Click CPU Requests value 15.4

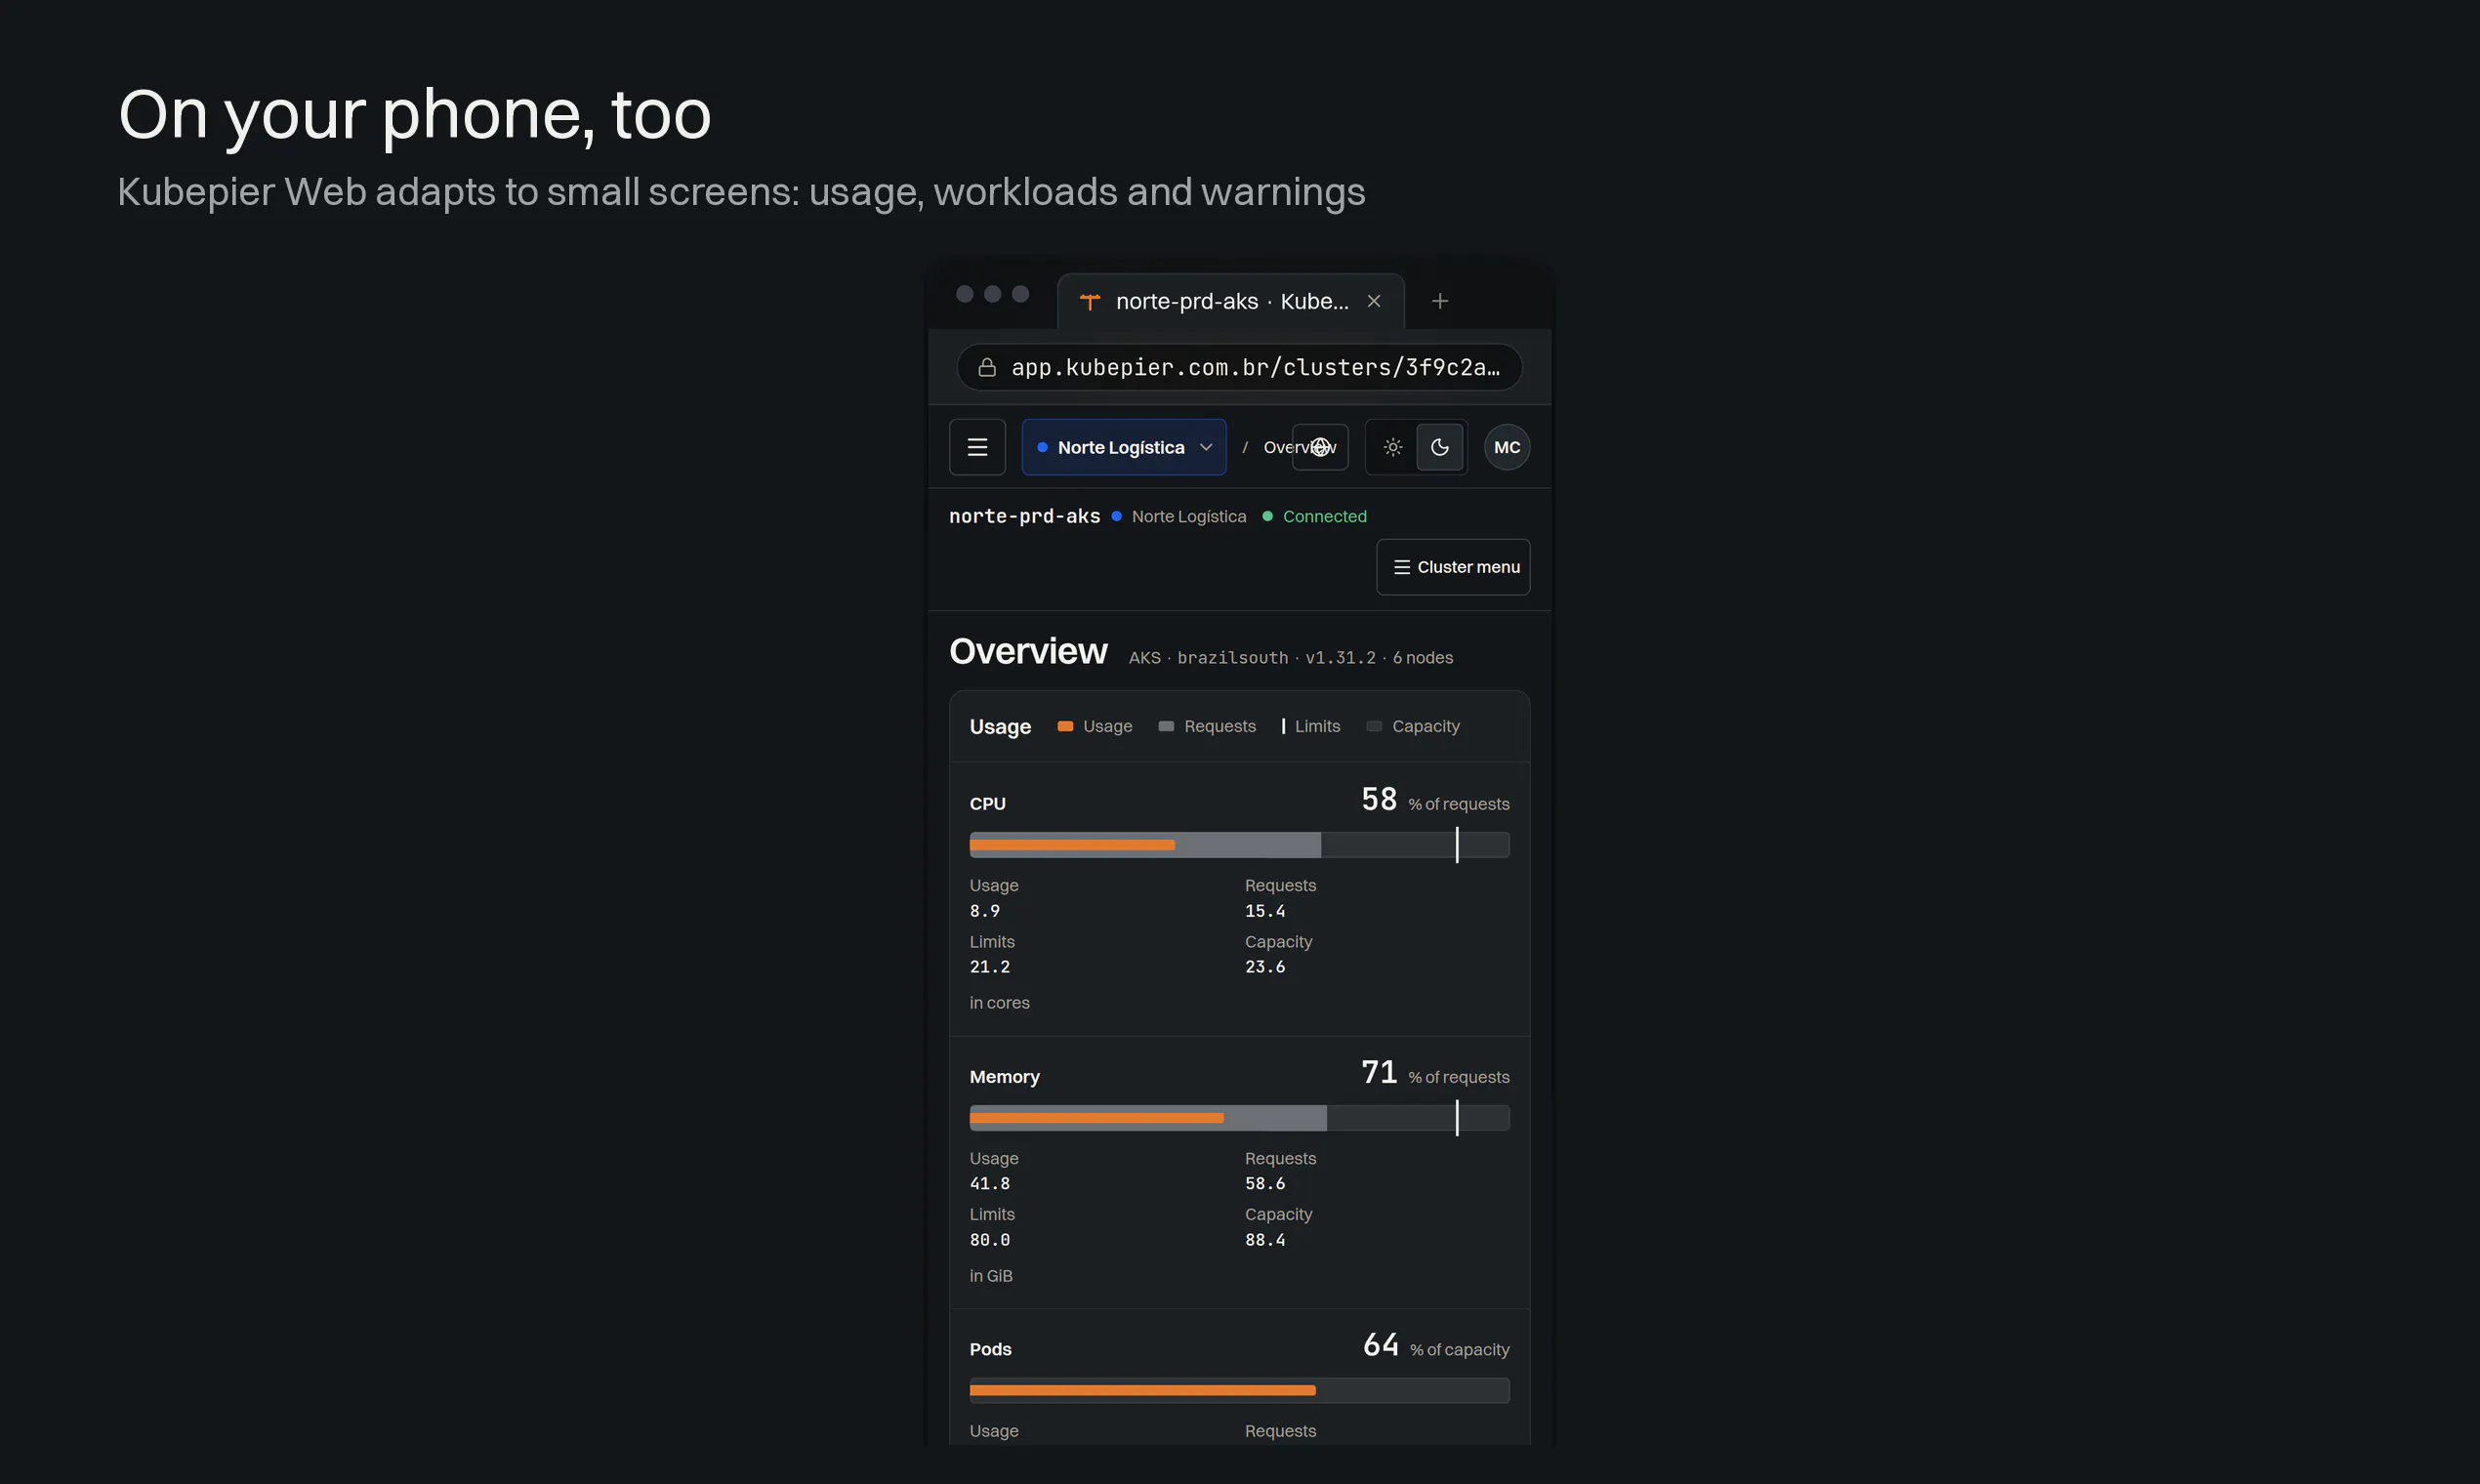1265,911
